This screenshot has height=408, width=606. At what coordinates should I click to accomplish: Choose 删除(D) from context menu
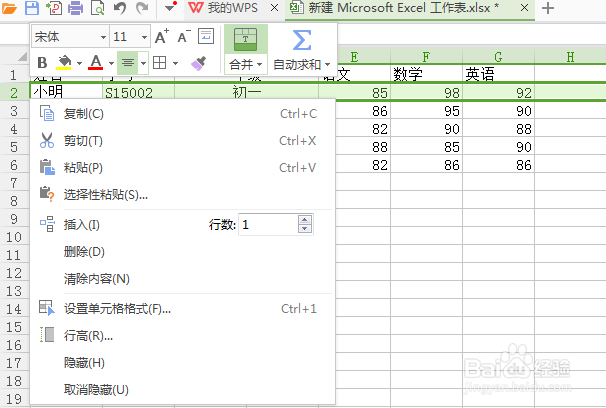pyautogui.click(x=182, y=252)
